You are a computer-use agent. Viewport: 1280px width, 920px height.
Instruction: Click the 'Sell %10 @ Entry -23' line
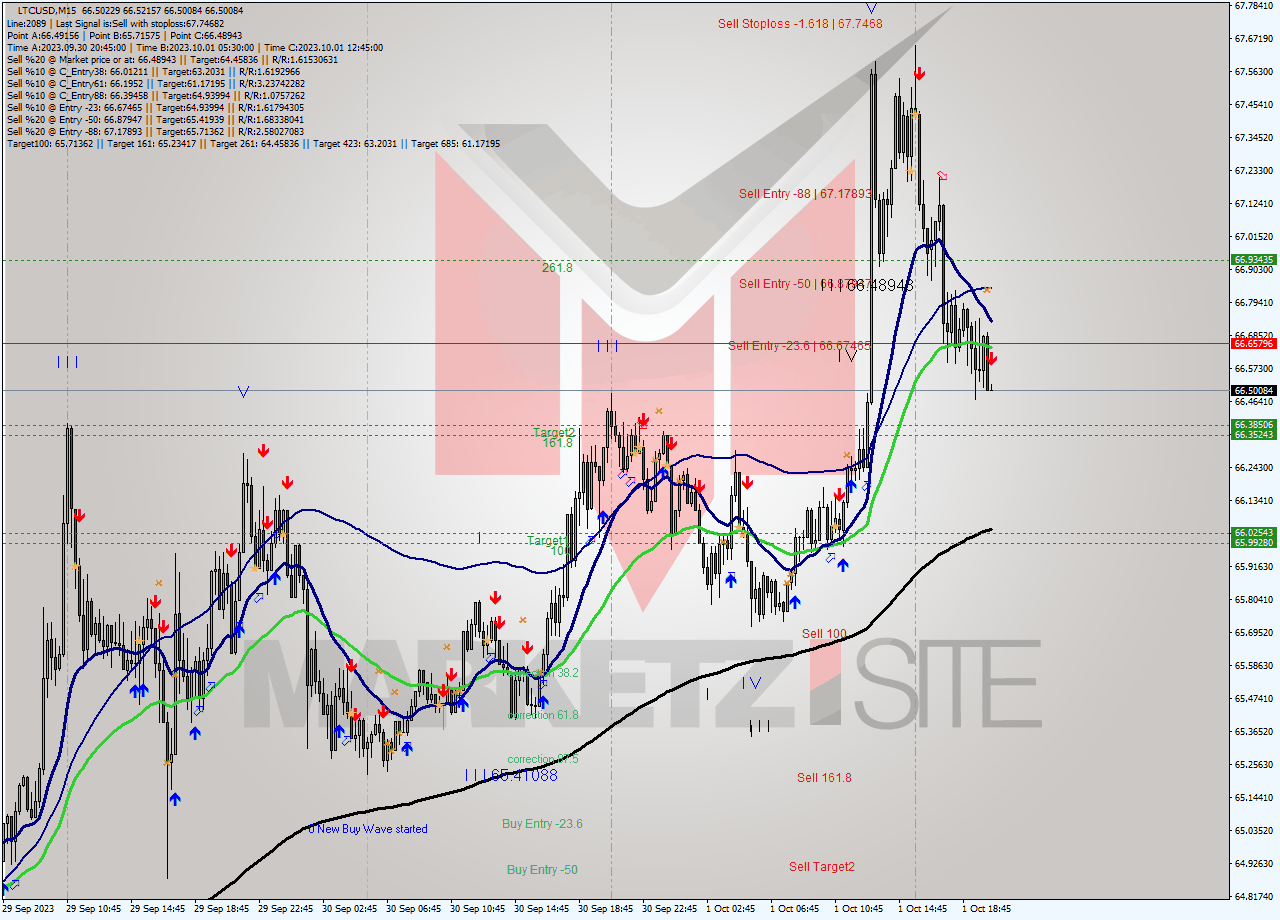[x=155, y=107]
